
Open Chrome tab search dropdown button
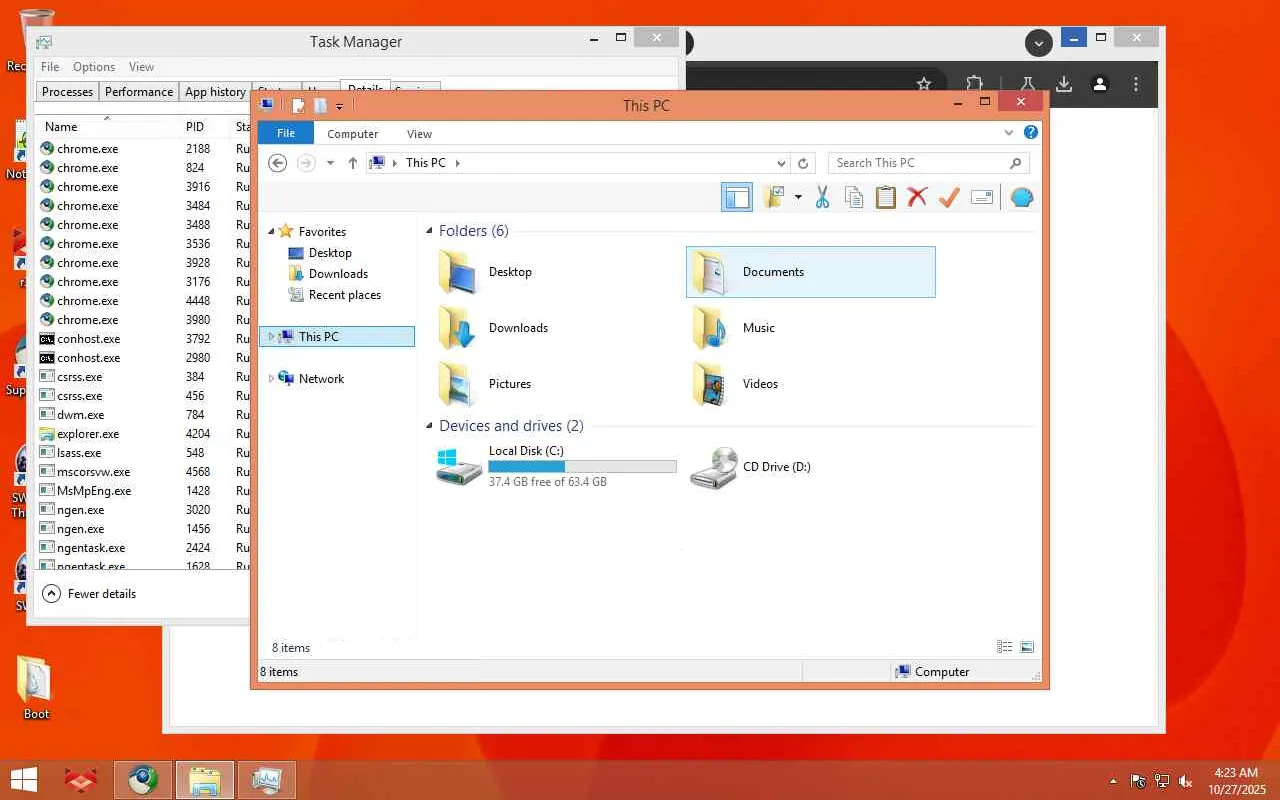[x=1039, y=43]
